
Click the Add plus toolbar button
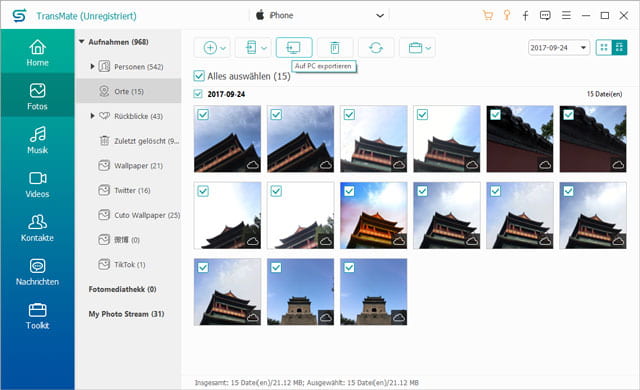click(x=210, y=48)
